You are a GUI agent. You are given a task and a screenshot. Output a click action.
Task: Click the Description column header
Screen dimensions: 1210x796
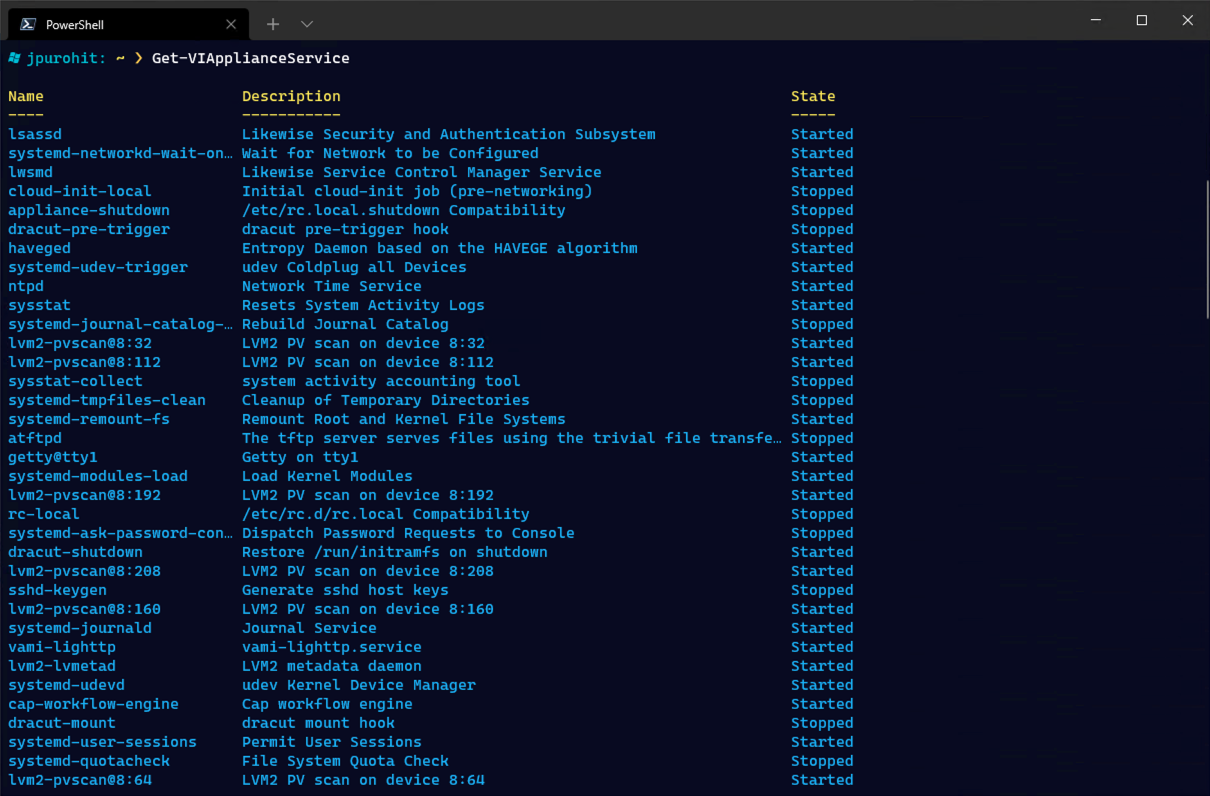coord(291,96)
